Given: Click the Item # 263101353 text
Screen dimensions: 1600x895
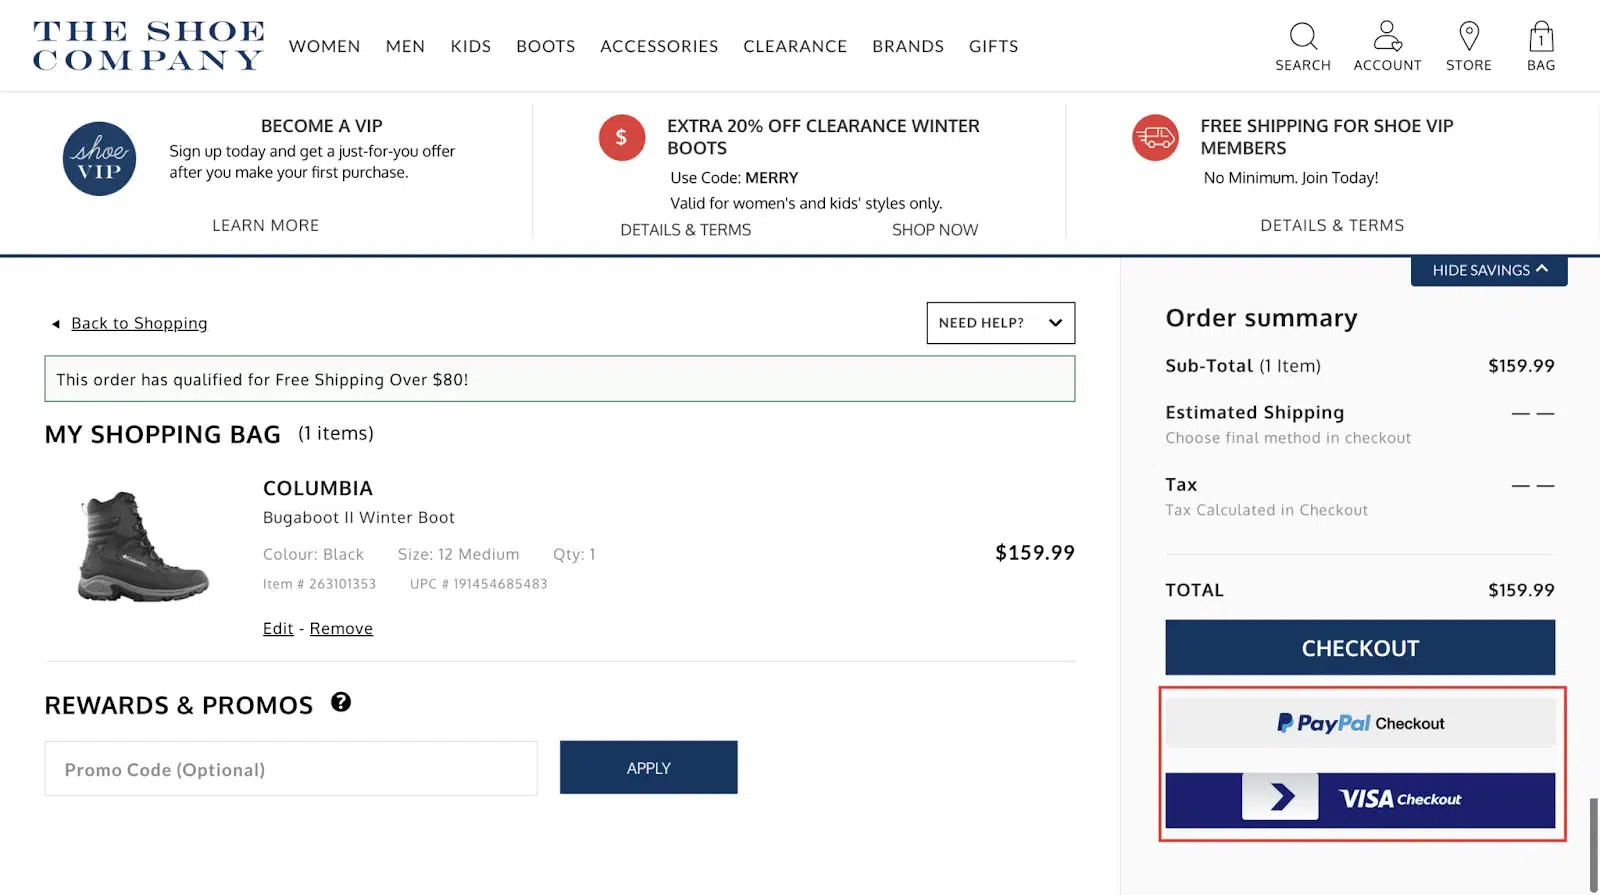Looking at the screenshot, I should (x=320, y=584).
